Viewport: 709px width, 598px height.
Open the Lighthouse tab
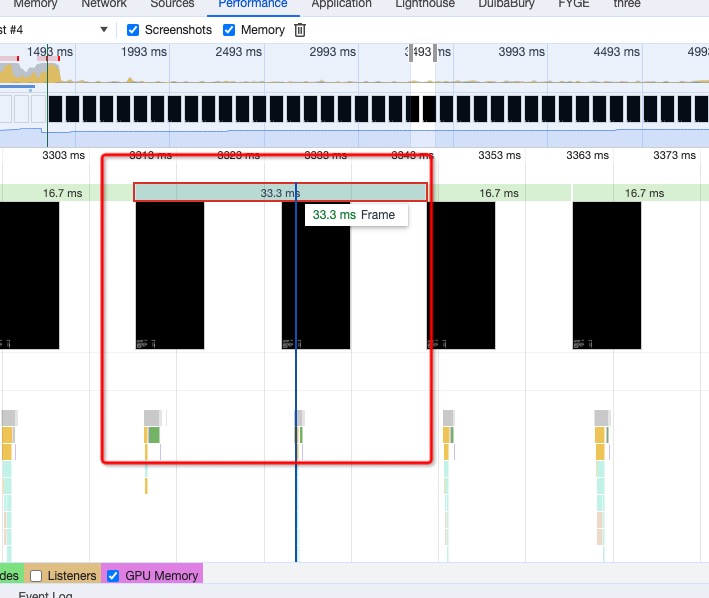coord(425,4)
